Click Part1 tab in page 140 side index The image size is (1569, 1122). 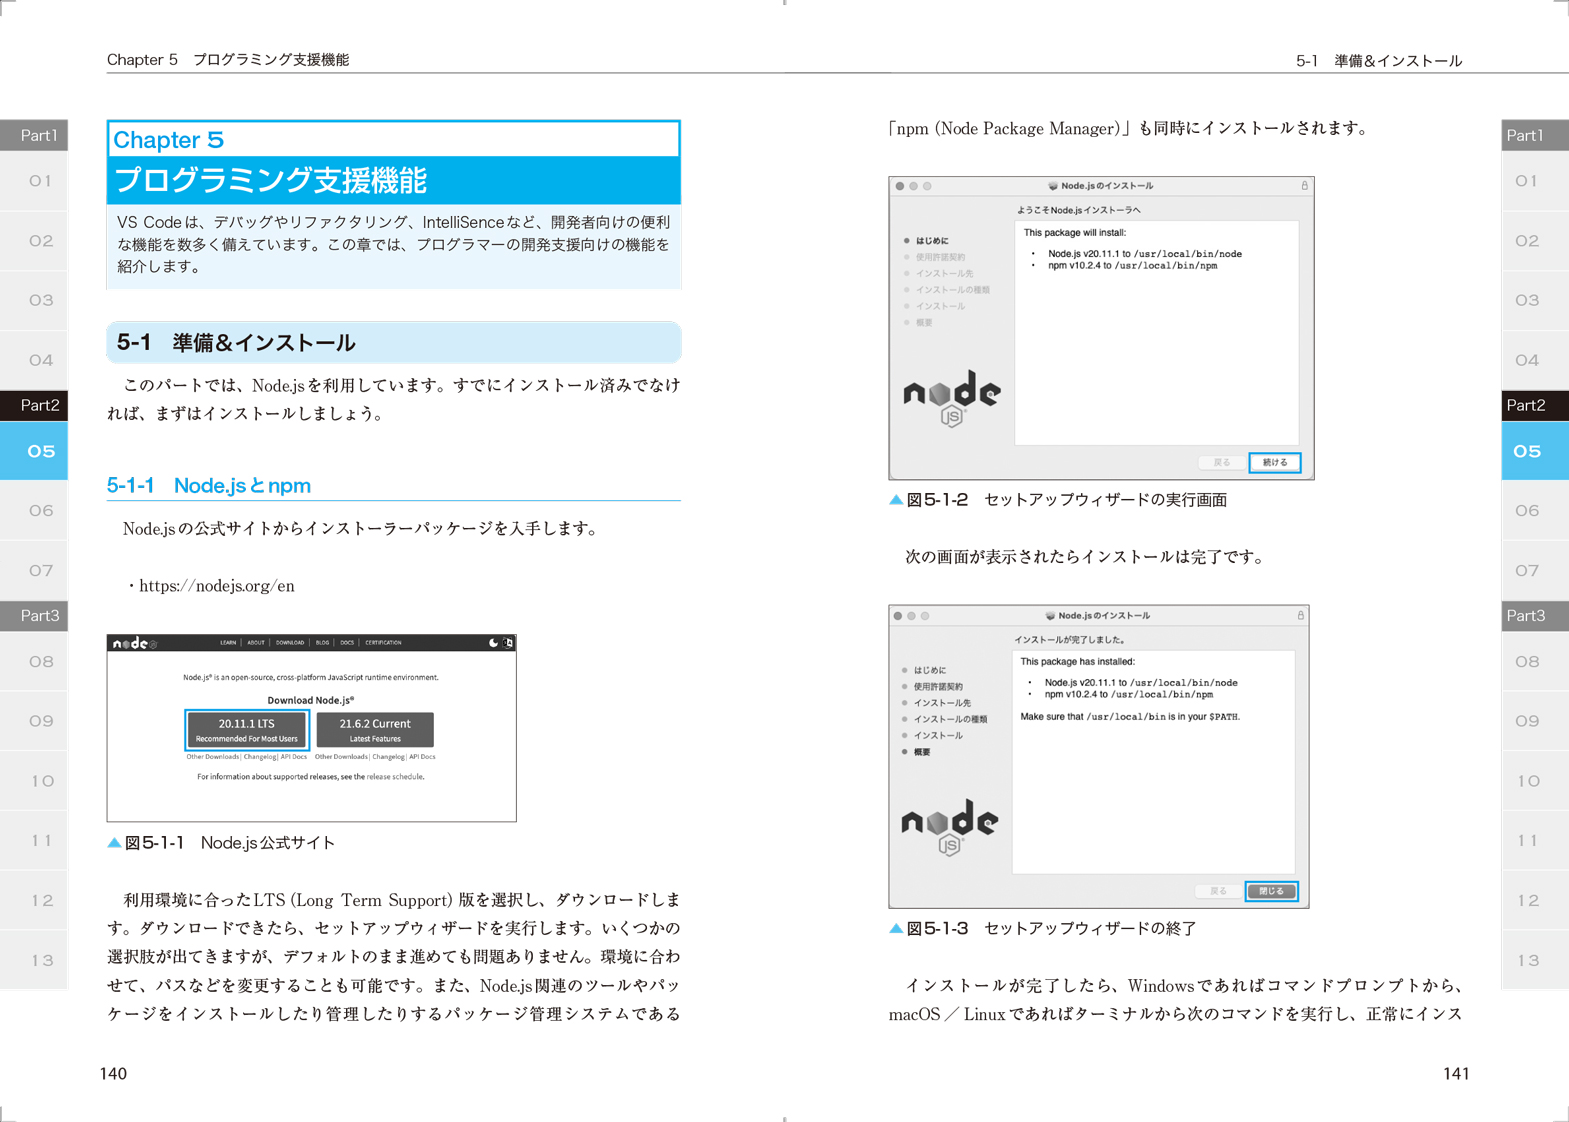click(34, 135)
